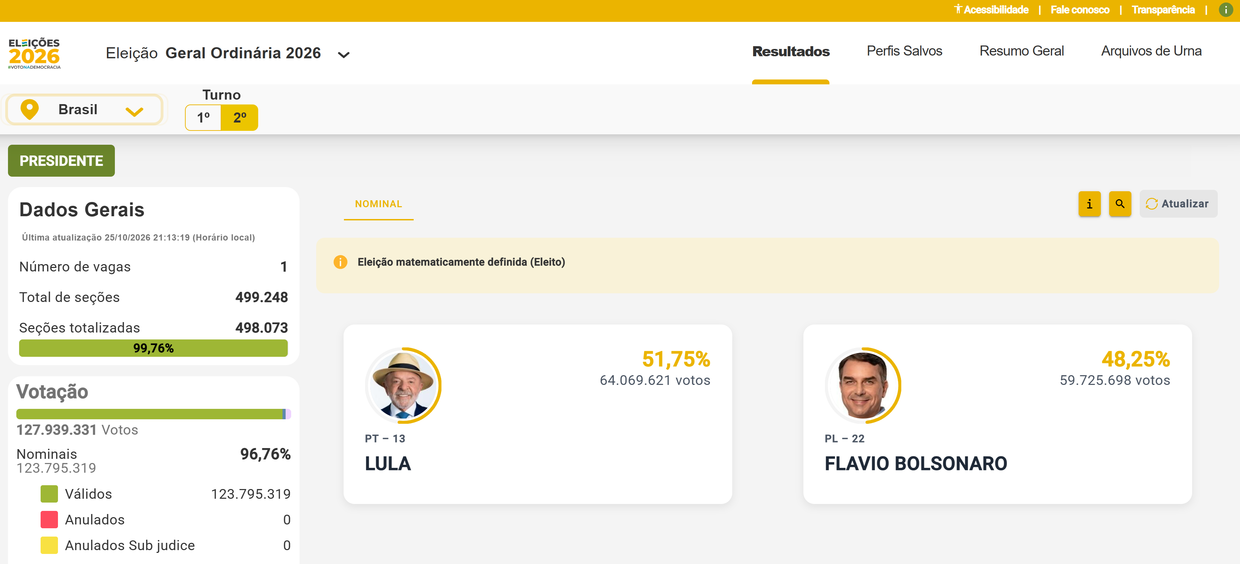Click the 99,76% sections progress bar
1240x564 pixels.
(153, 348)
